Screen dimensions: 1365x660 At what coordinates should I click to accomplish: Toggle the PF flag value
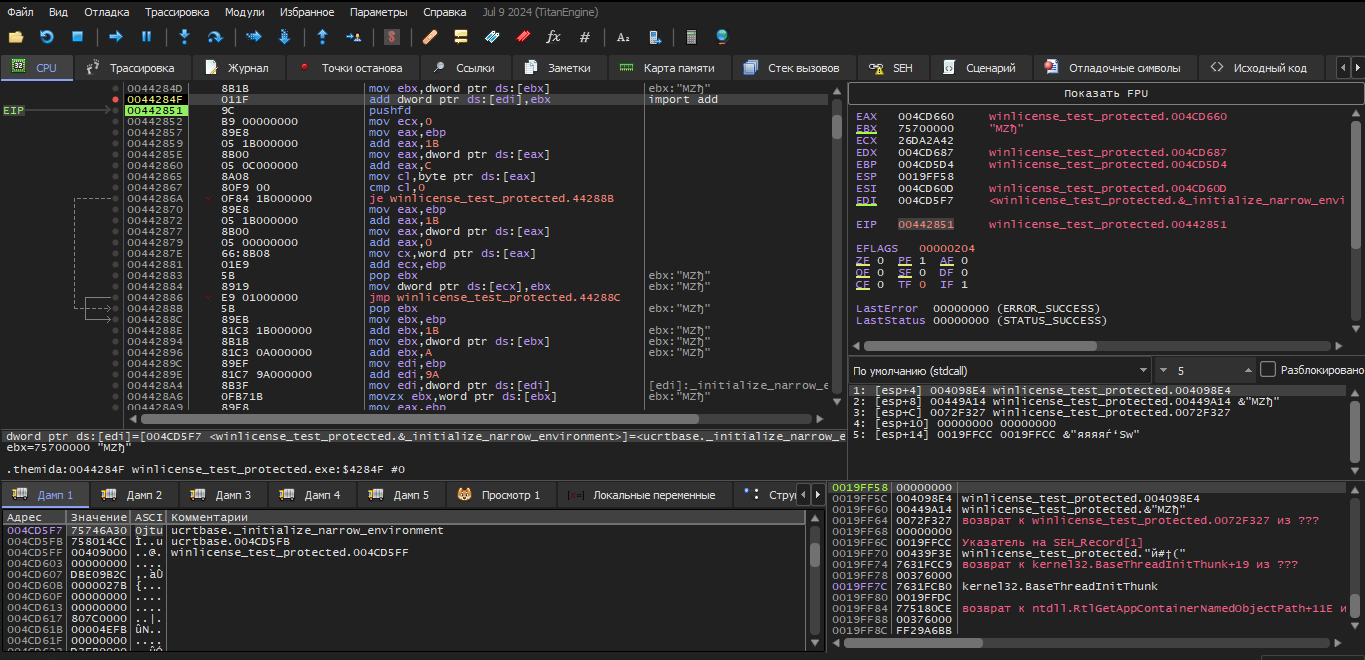pyautogui.click(x=921, y=260)
